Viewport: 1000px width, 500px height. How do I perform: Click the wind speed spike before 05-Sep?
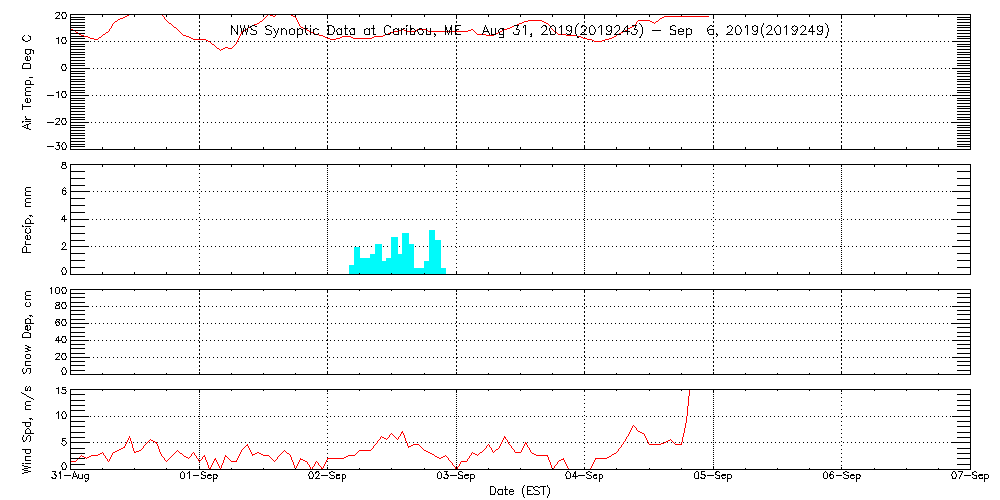coord(687,405)
